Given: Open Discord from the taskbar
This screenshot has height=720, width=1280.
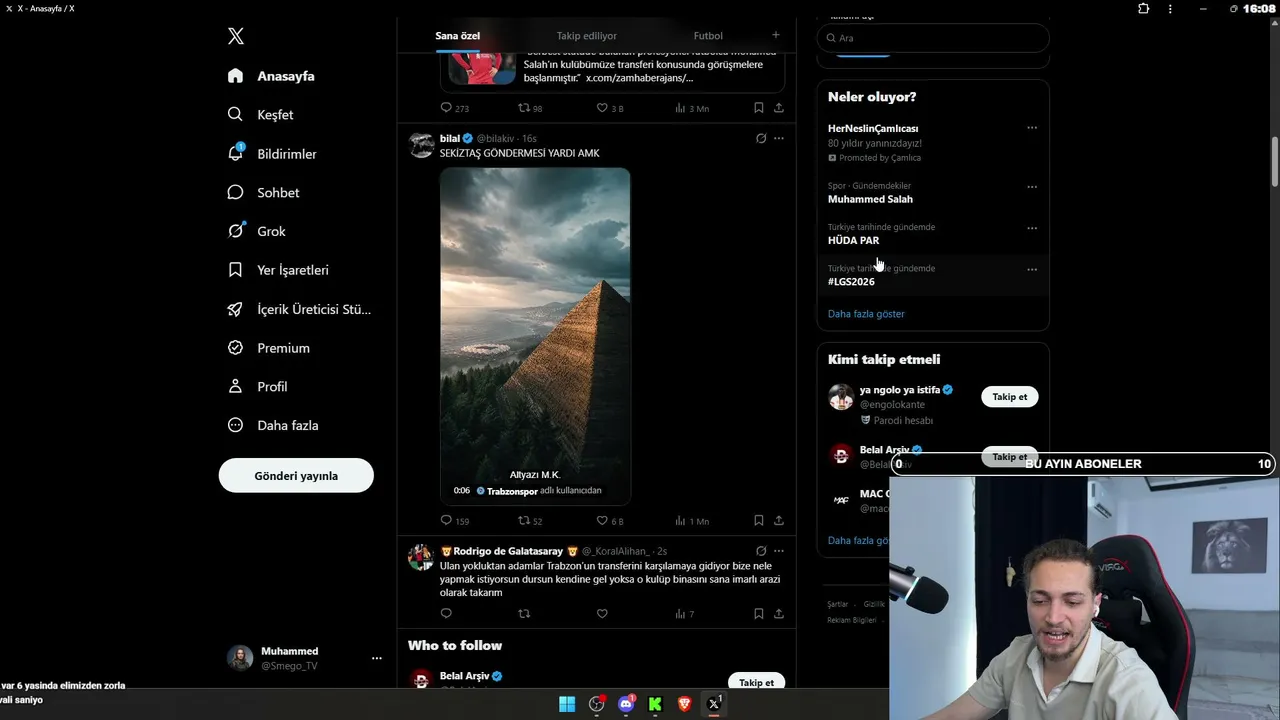Looking at the screenshot, I should point(626,704).
